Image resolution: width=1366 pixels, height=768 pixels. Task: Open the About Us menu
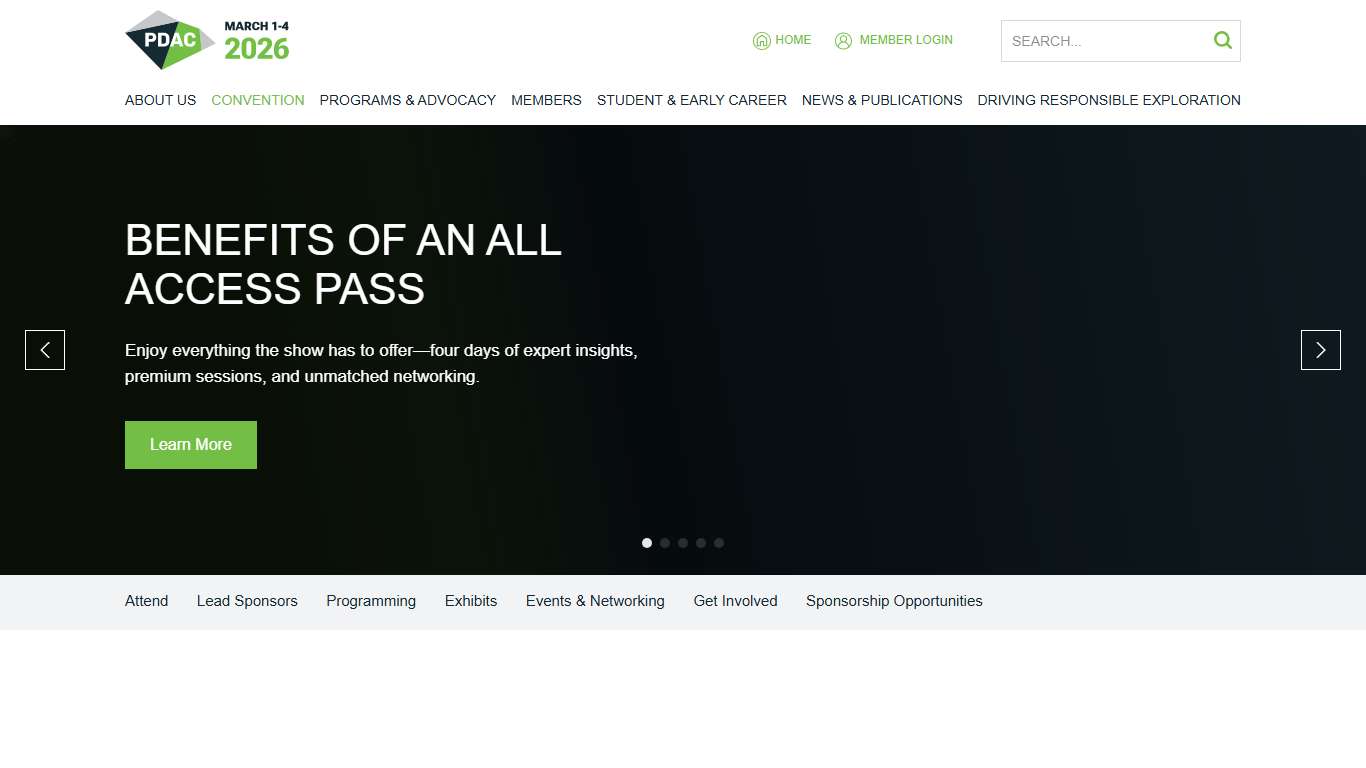(160, 100)
